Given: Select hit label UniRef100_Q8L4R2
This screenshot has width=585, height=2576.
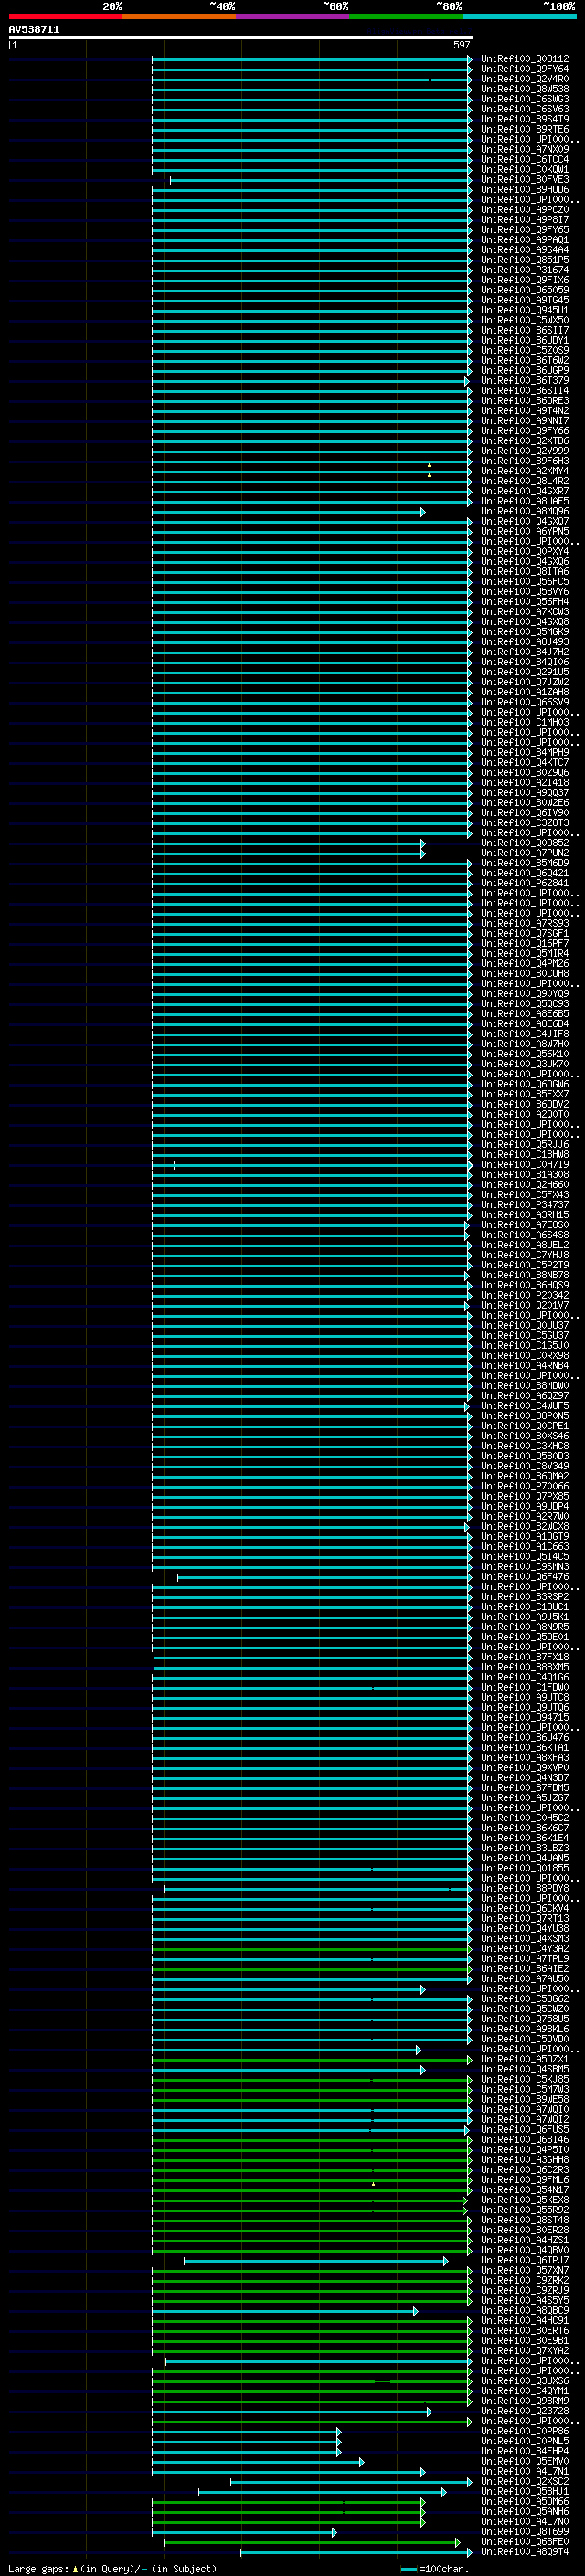Looking at the screenshot, I should (525, 481).
